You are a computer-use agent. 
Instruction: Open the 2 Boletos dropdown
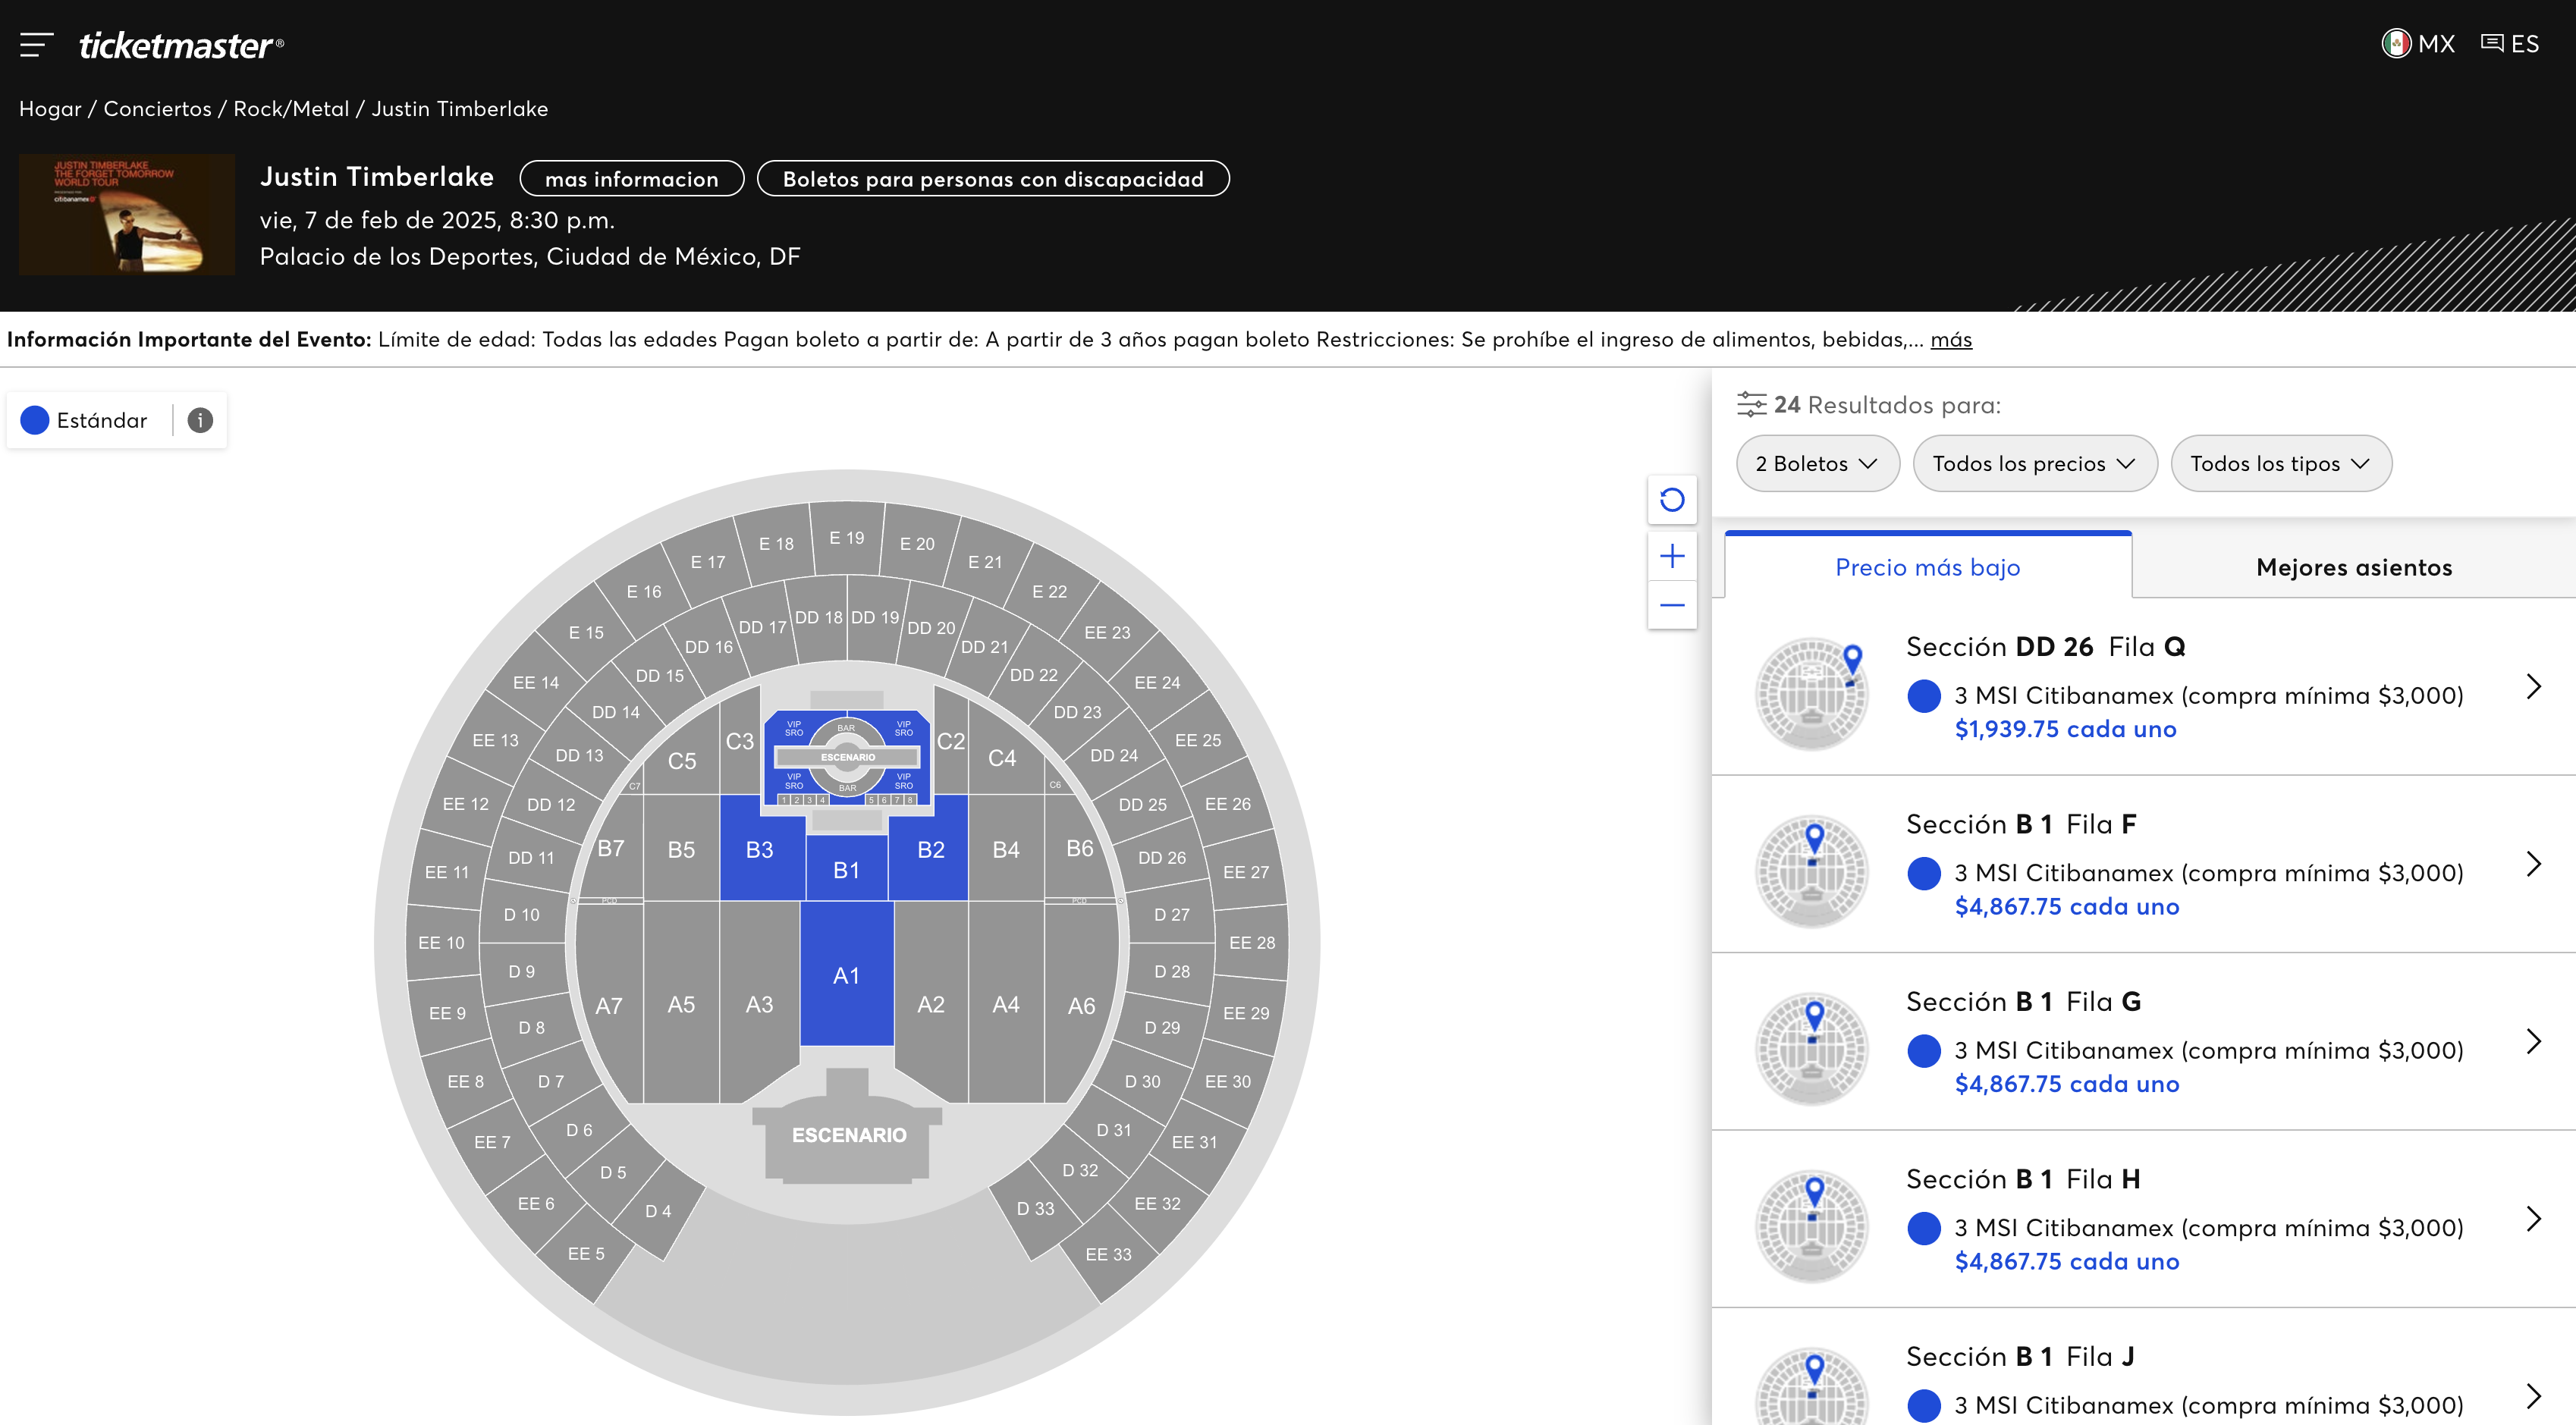point(1816,463)
